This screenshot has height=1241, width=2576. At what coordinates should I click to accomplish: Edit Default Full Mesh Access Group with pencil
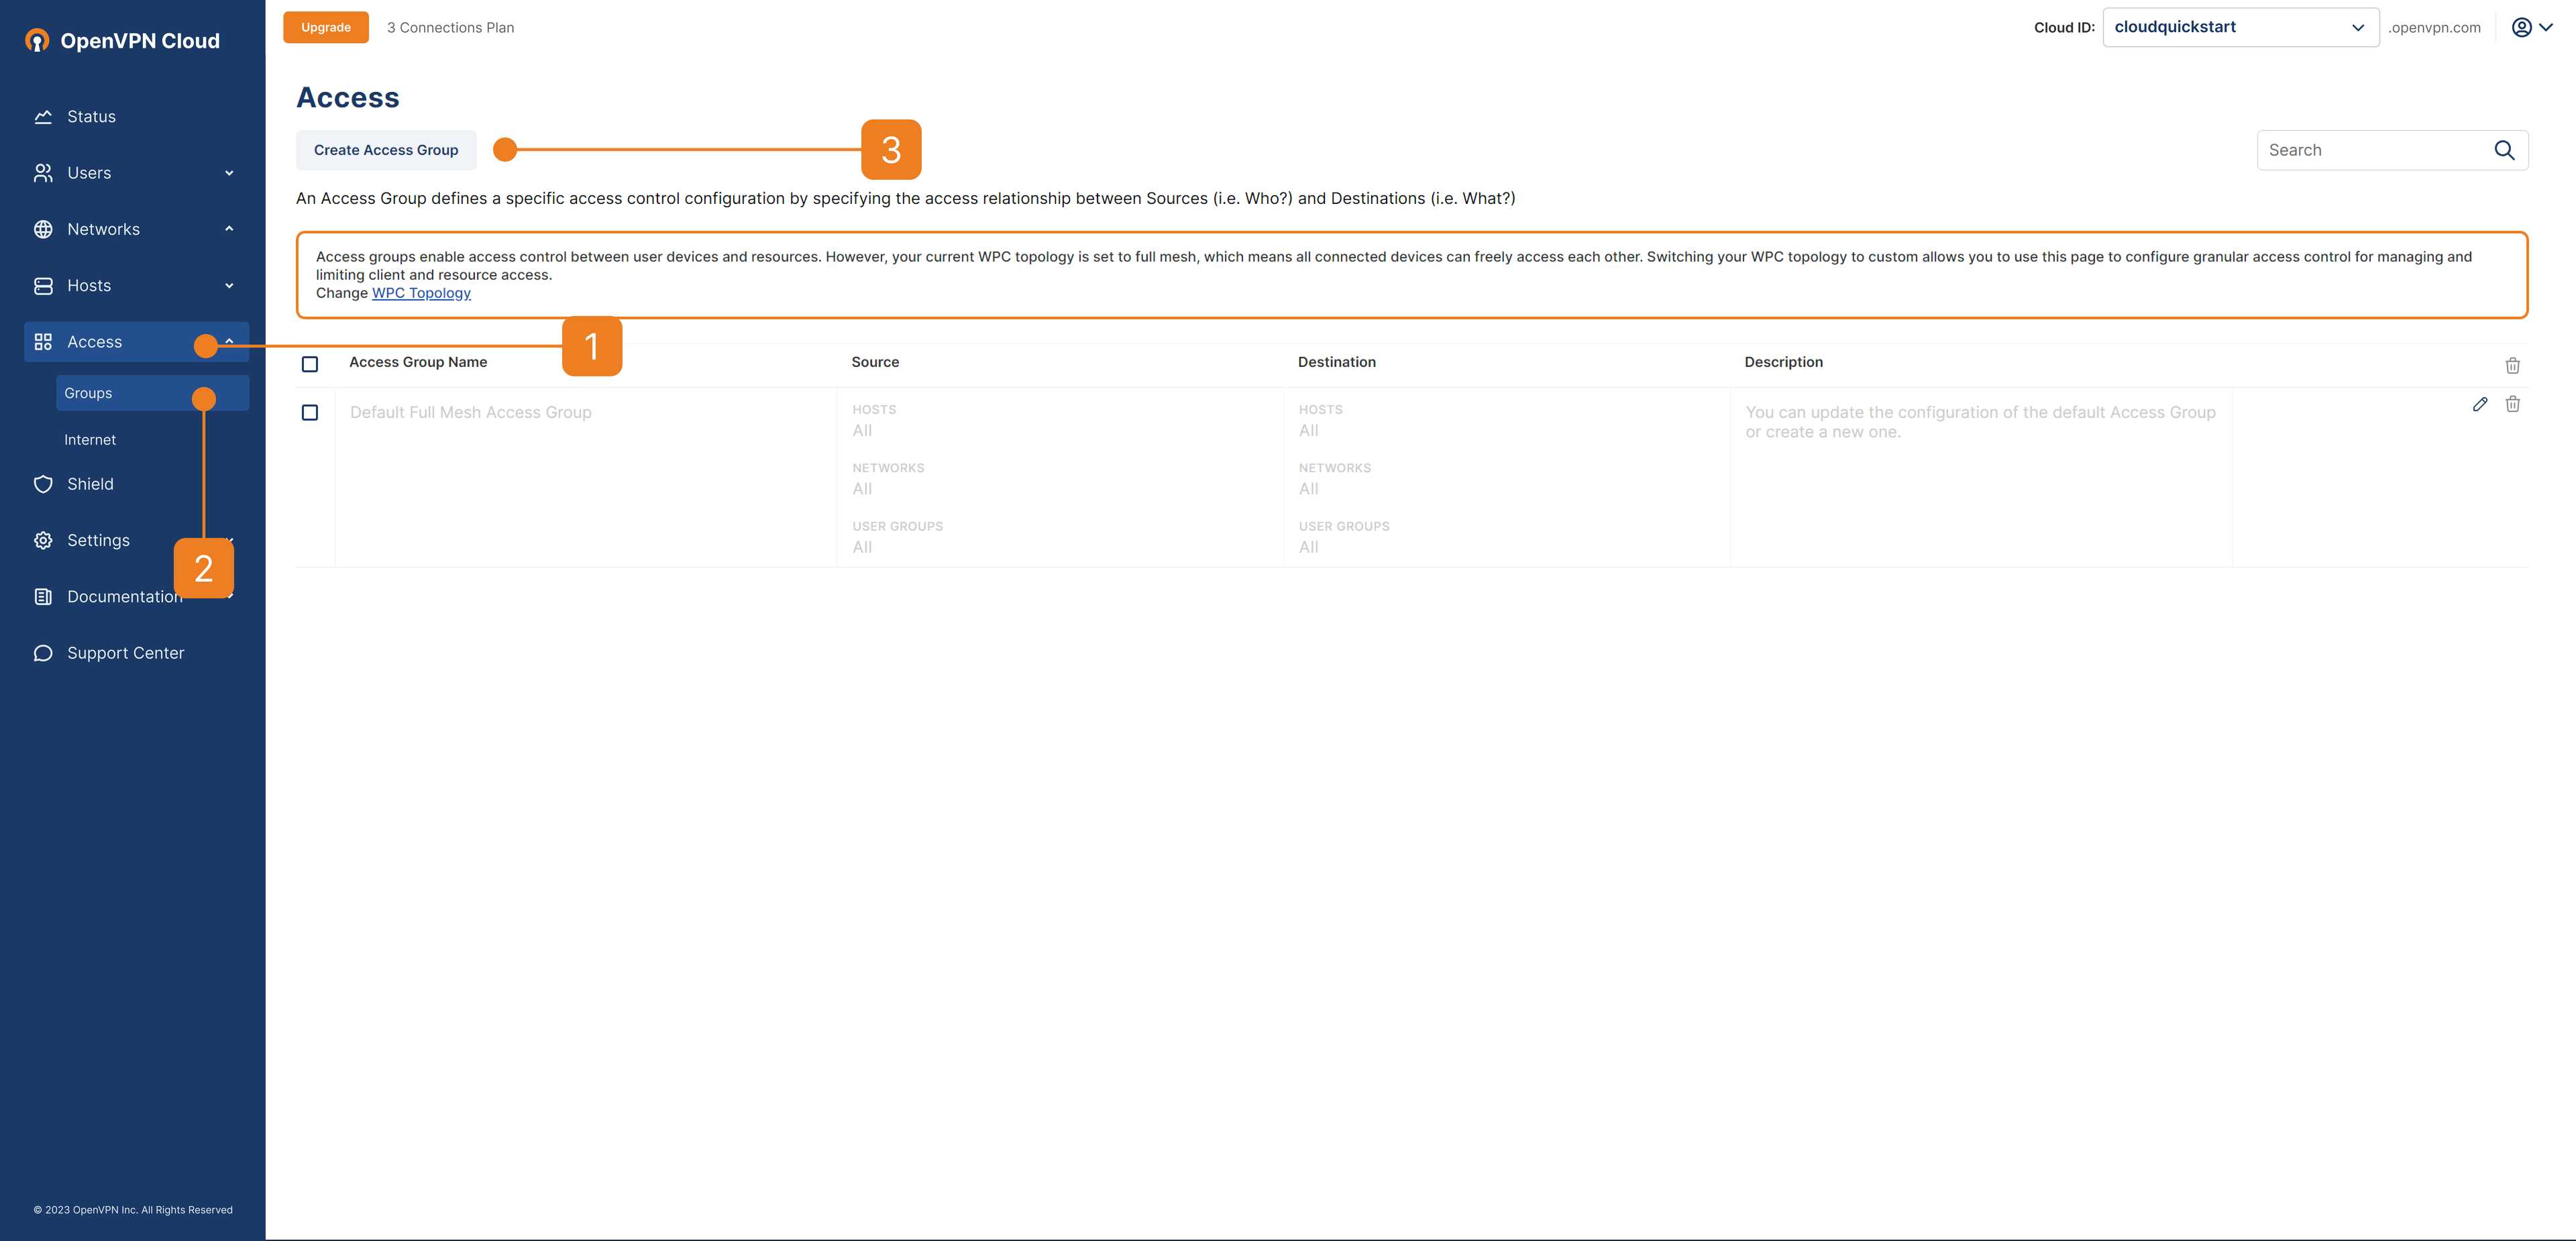[2480, 404]
